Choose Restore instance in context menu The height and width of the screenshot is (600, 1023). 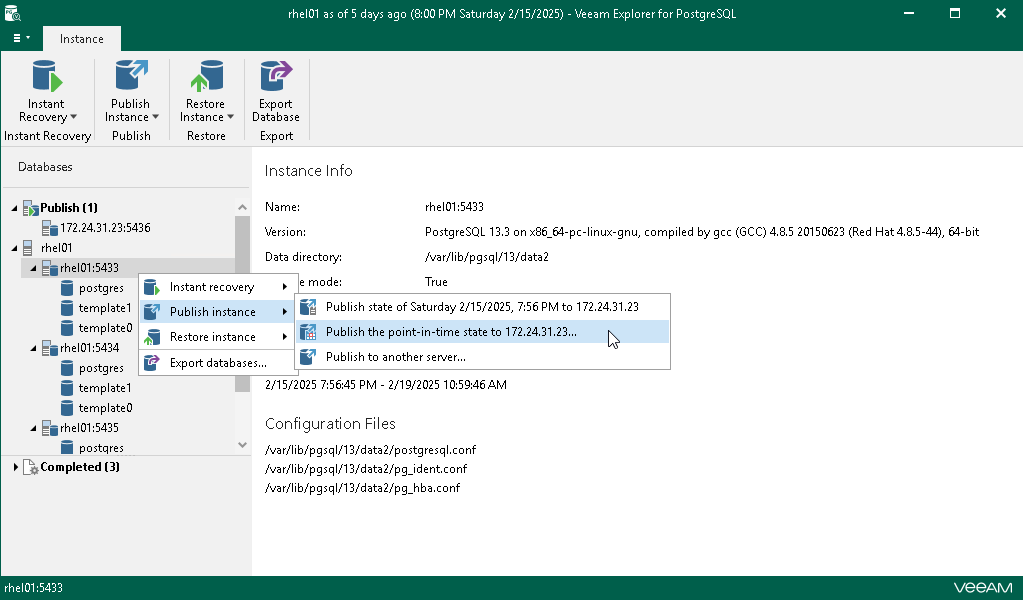coord(219,337)
